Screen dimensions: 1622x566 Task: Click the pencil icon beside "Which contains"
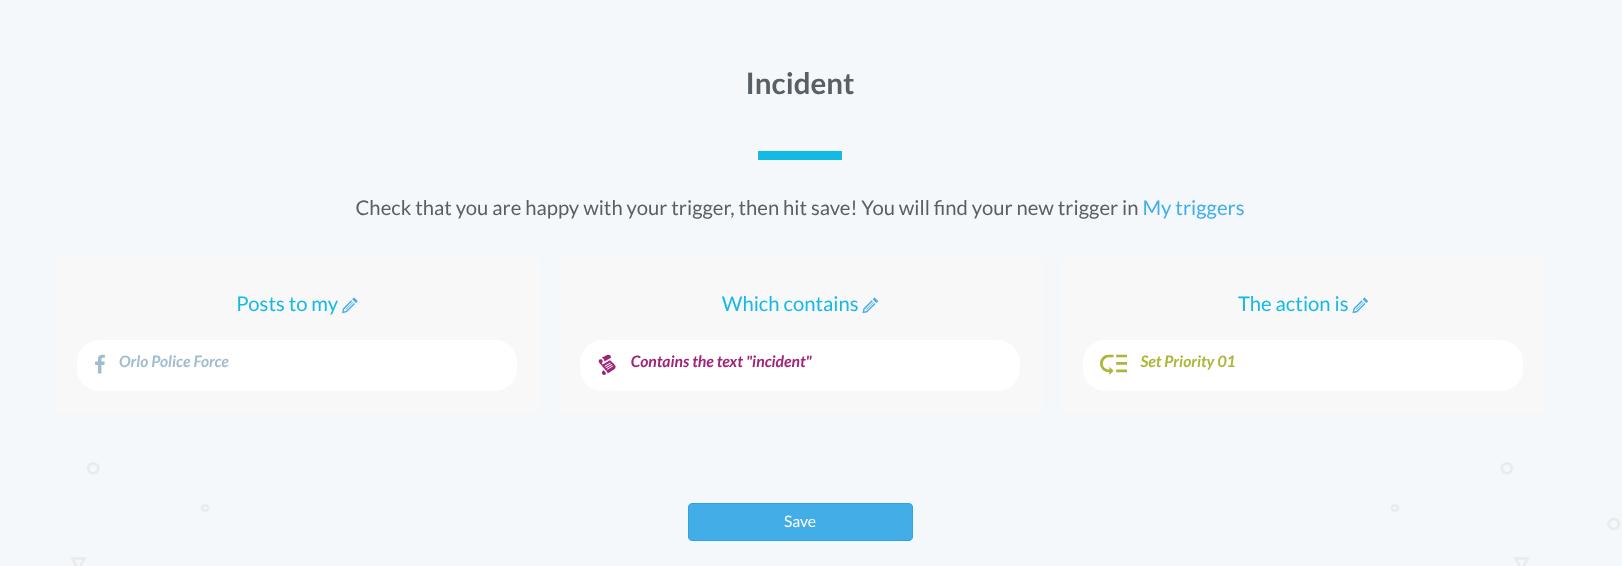(x=871, y=306)
